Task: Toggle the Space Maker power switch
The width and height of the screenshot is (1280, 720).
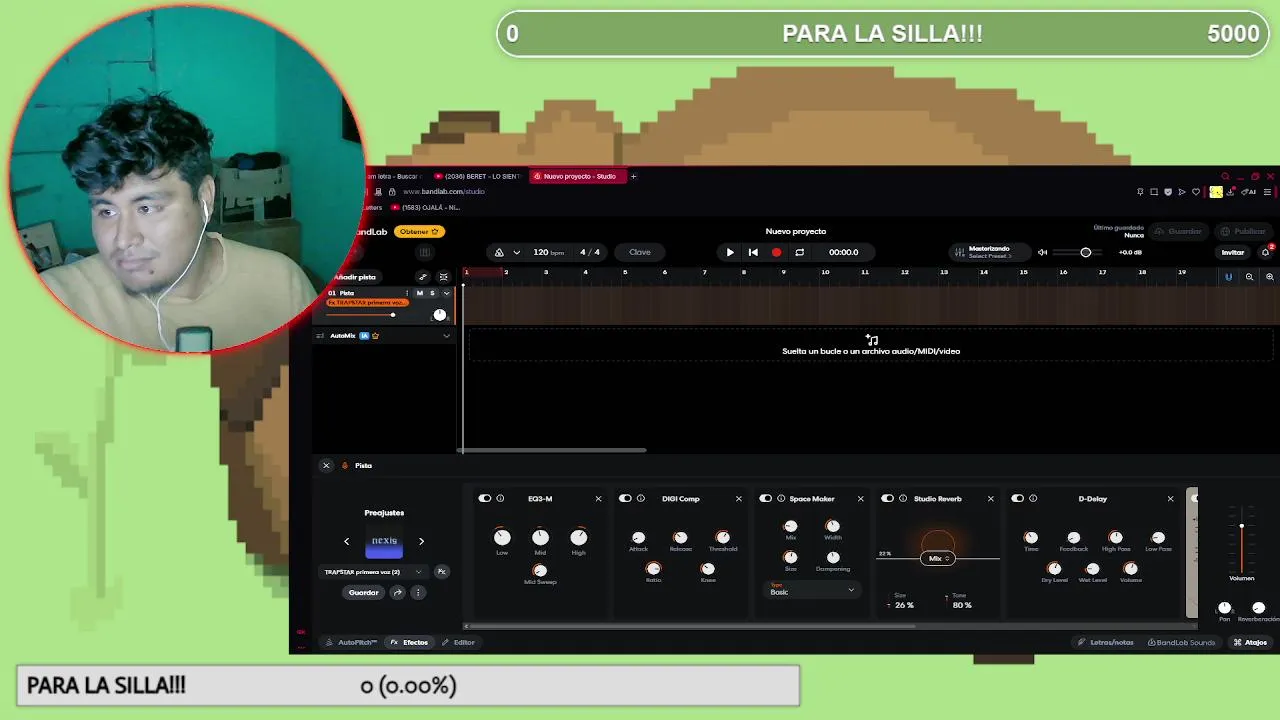Action: [766, 498]
